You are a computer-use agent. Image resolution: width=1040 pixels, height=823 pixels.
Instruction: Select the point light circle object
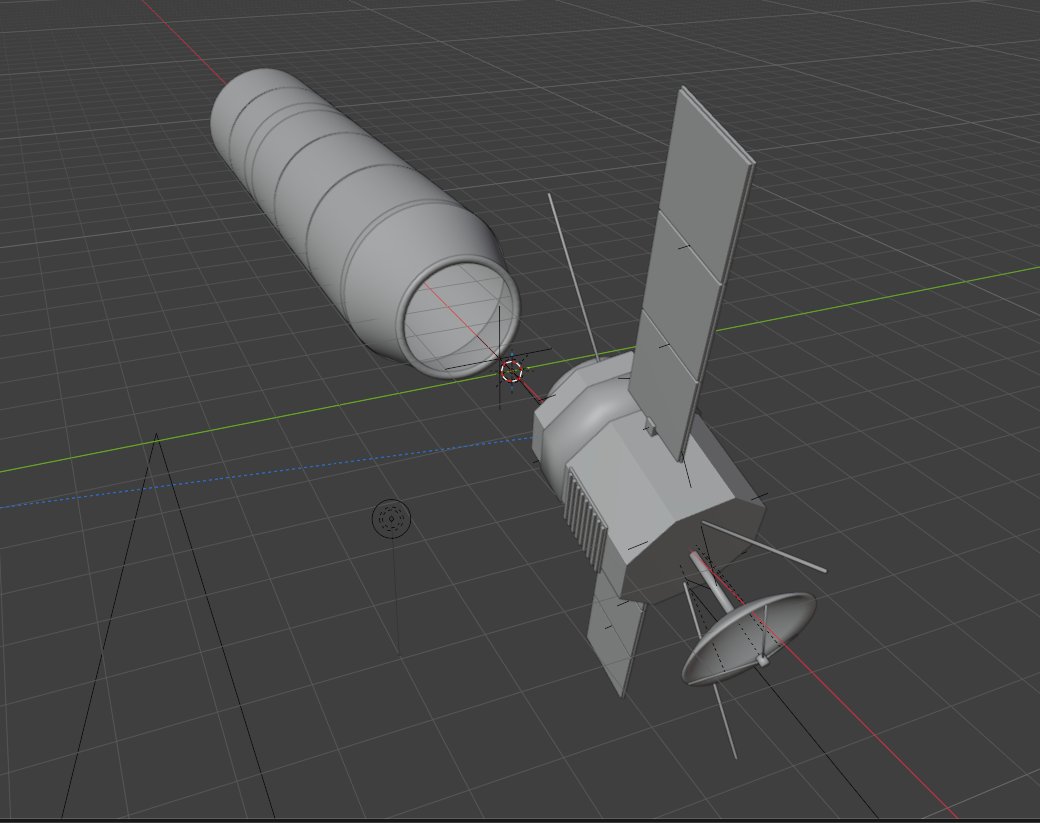pos(391,518)
